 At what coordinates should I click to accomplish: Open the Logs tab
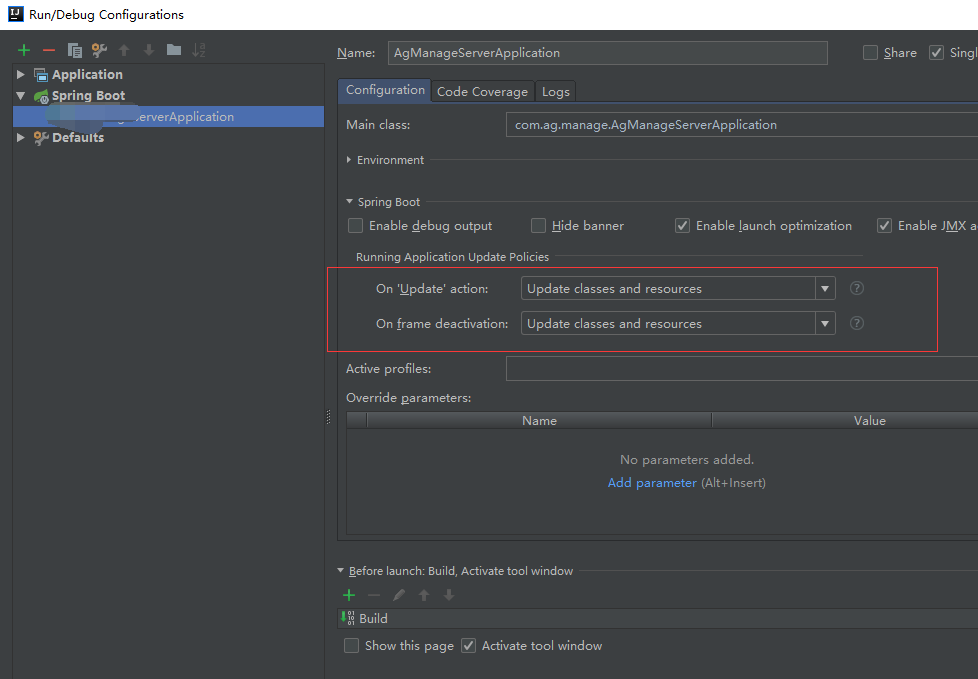(555, 90)
